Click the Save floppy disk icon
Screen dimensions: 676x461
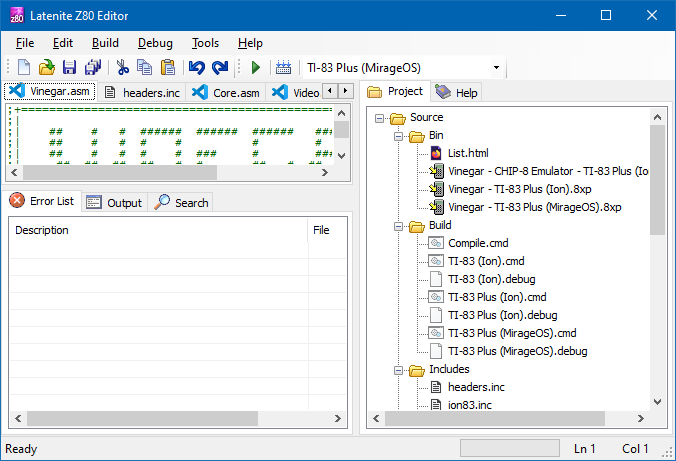coord(69,68)
